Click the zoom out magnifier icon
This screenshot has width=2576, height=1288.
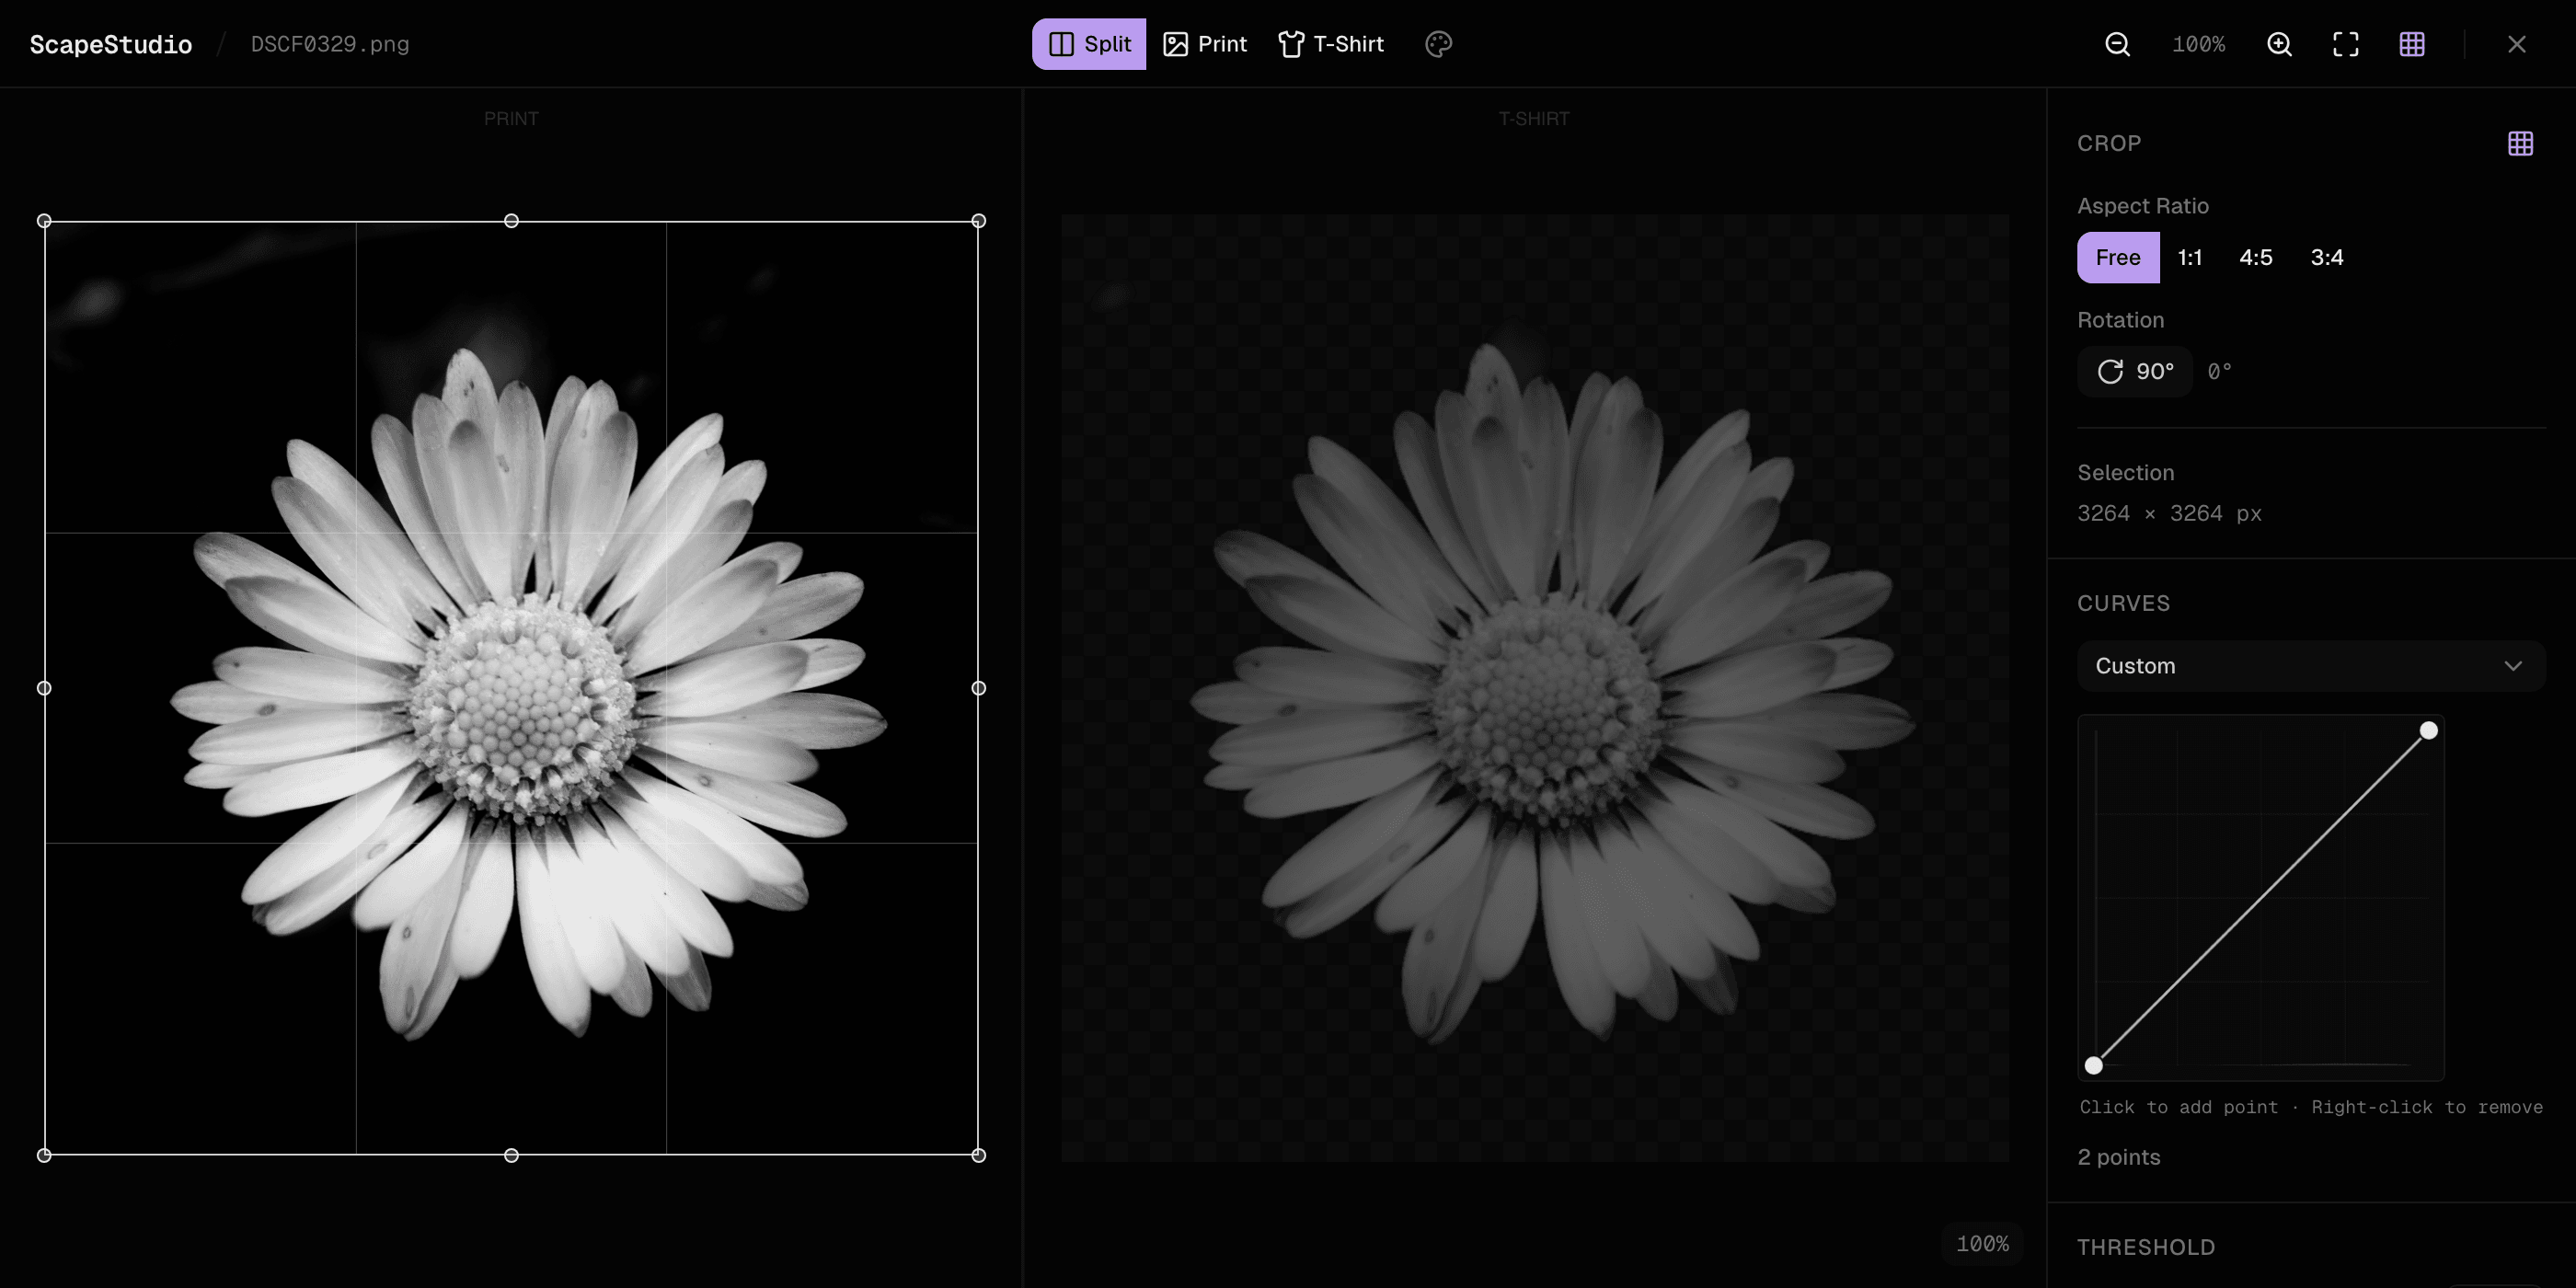pos(2117,44)
